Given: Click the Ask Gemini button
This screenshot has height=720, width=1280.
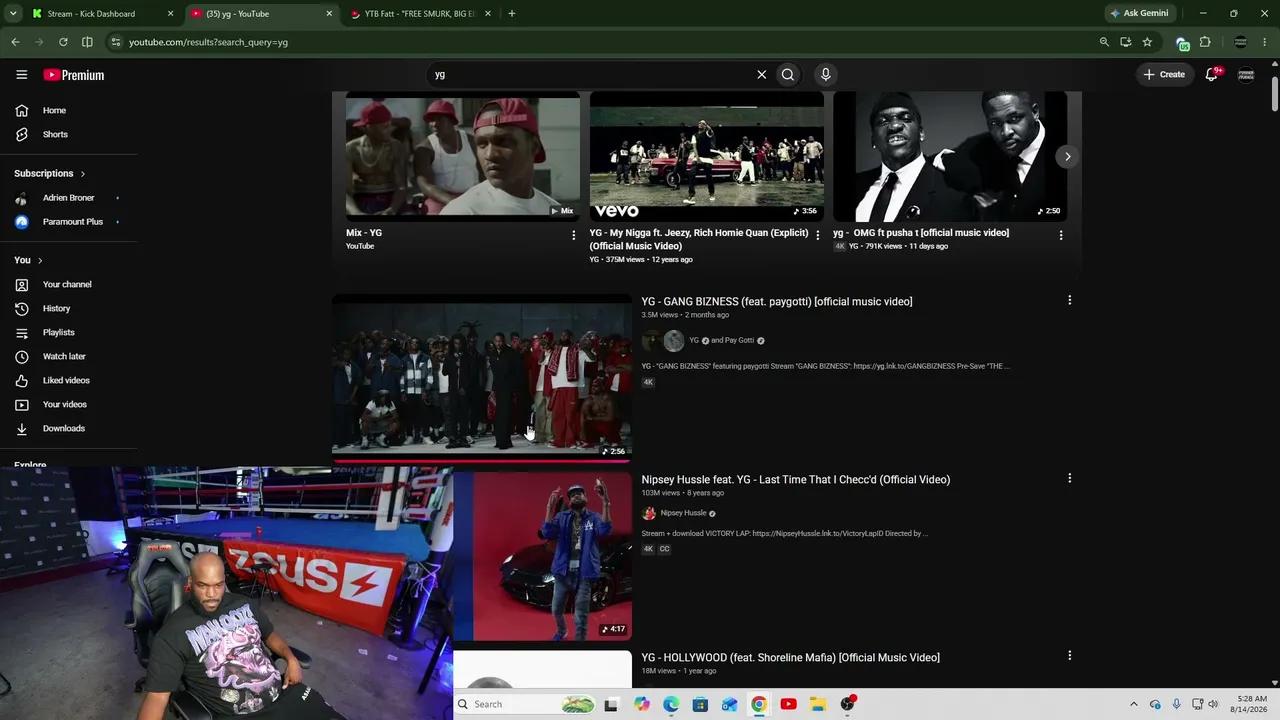Looking at the screenshot, I should tap(1139, 14).
